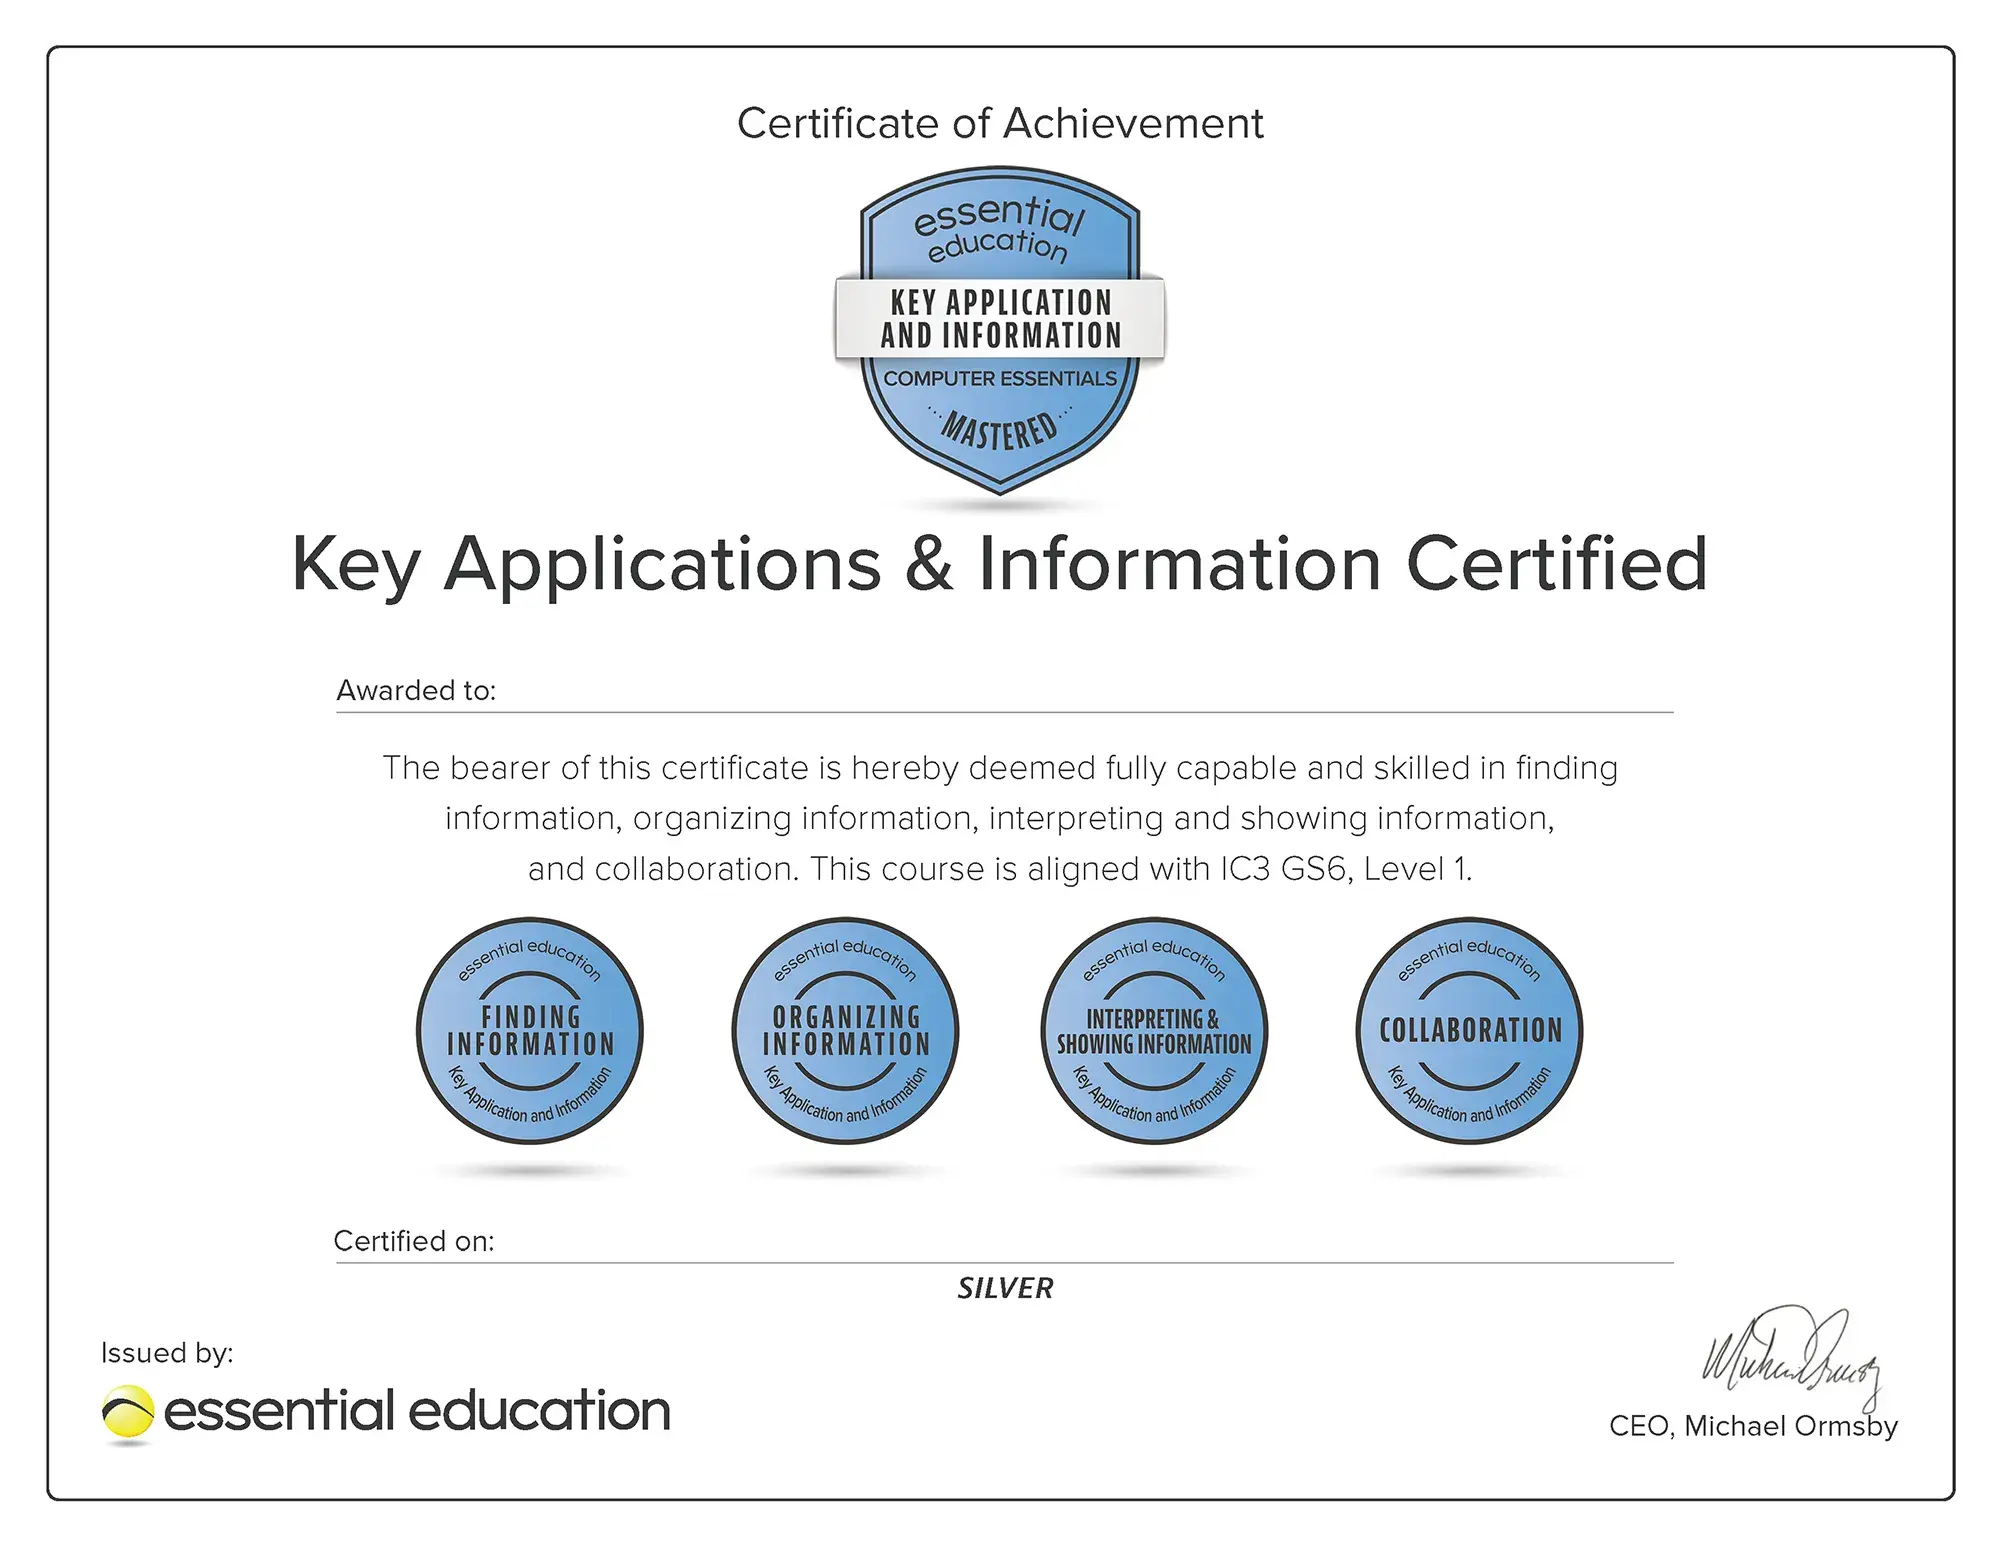Image resolution: width=2000 pixels, height=1546 pixels.
Task: Click the Interpreting & Showing Information badge
Action: tap(1154, 1031)
